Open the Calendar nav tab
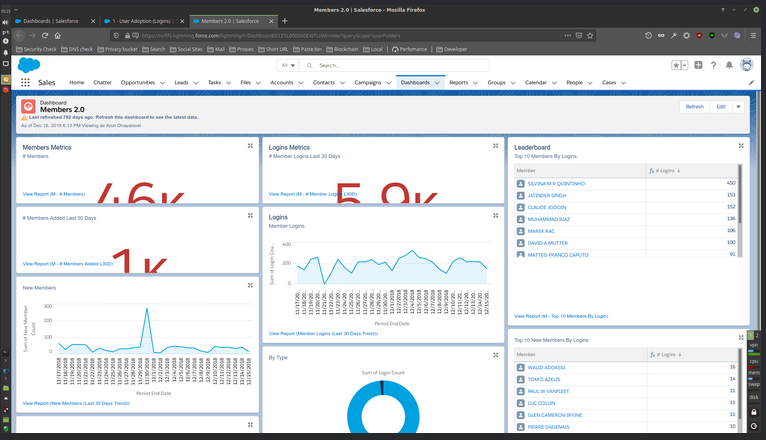 tap(535, 83)
